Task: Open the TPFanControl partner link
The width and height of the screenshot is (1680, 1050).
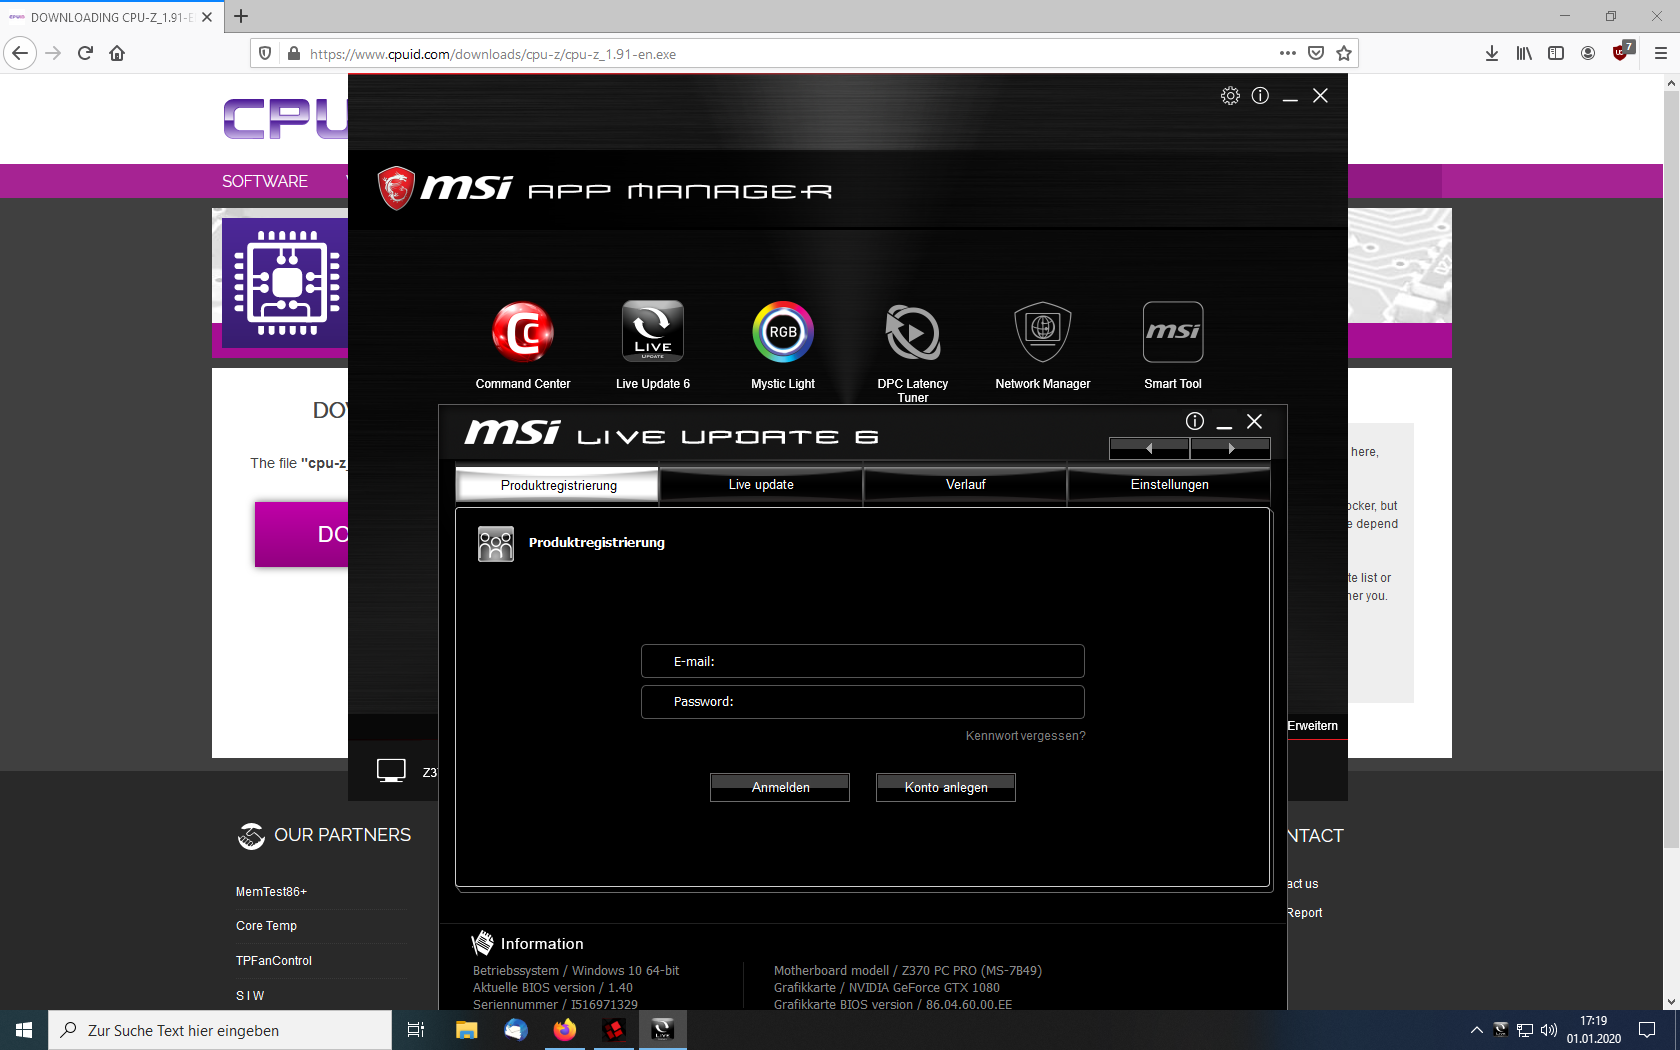Action: pyautogui.click(x=274, y=961)
